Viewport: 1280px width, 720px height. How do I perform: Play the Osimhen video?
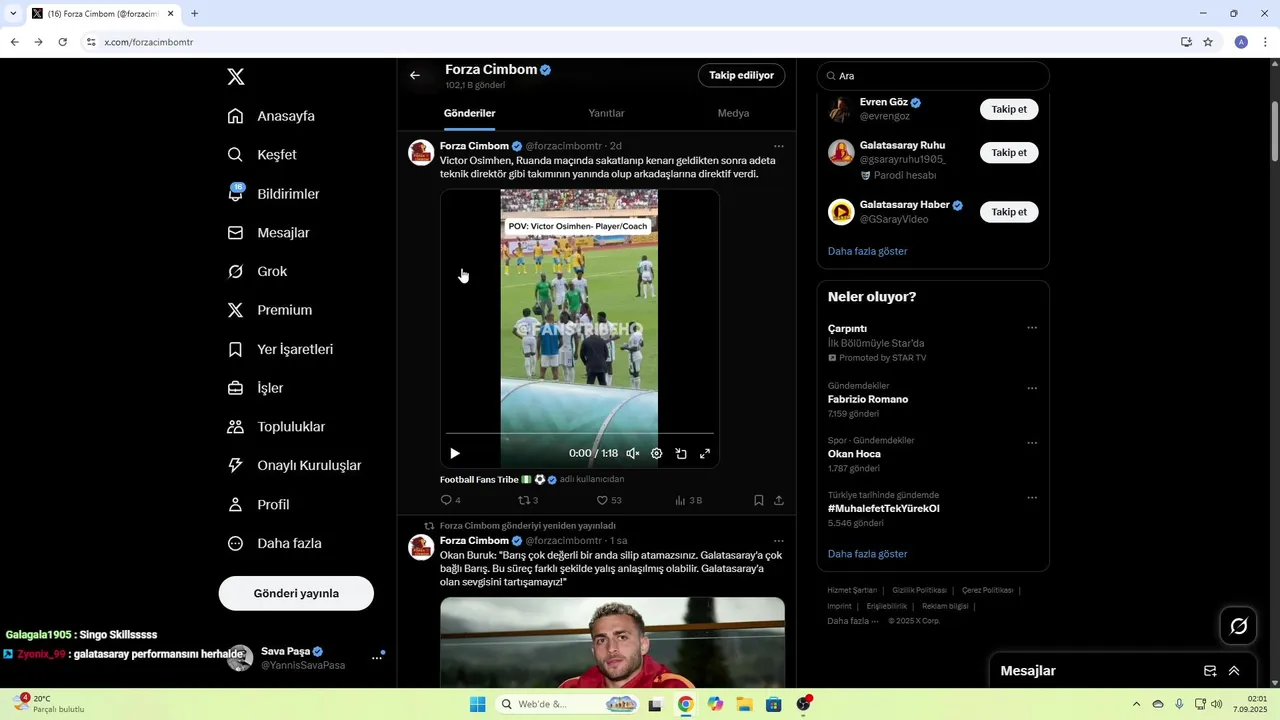(x=455, y=453)
